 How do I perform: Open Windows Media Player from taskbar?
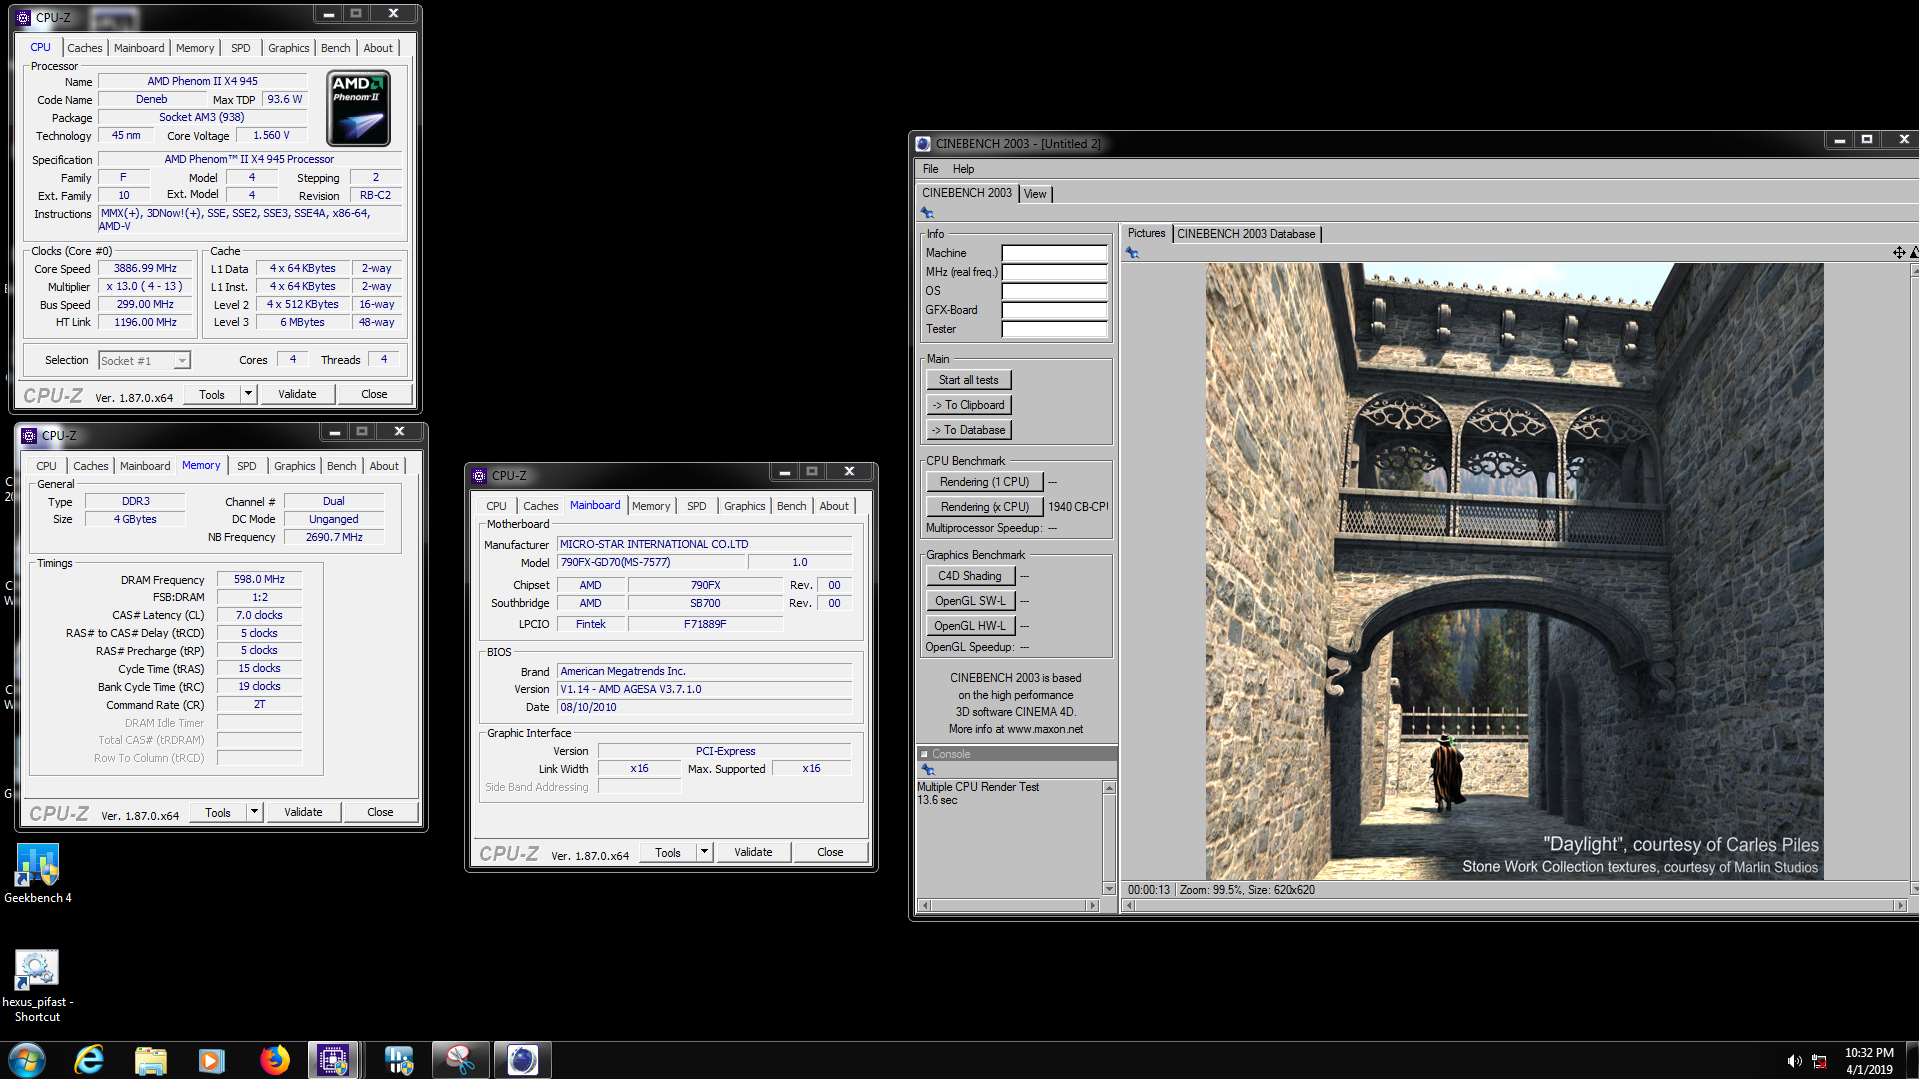(x=212, y=1060)
